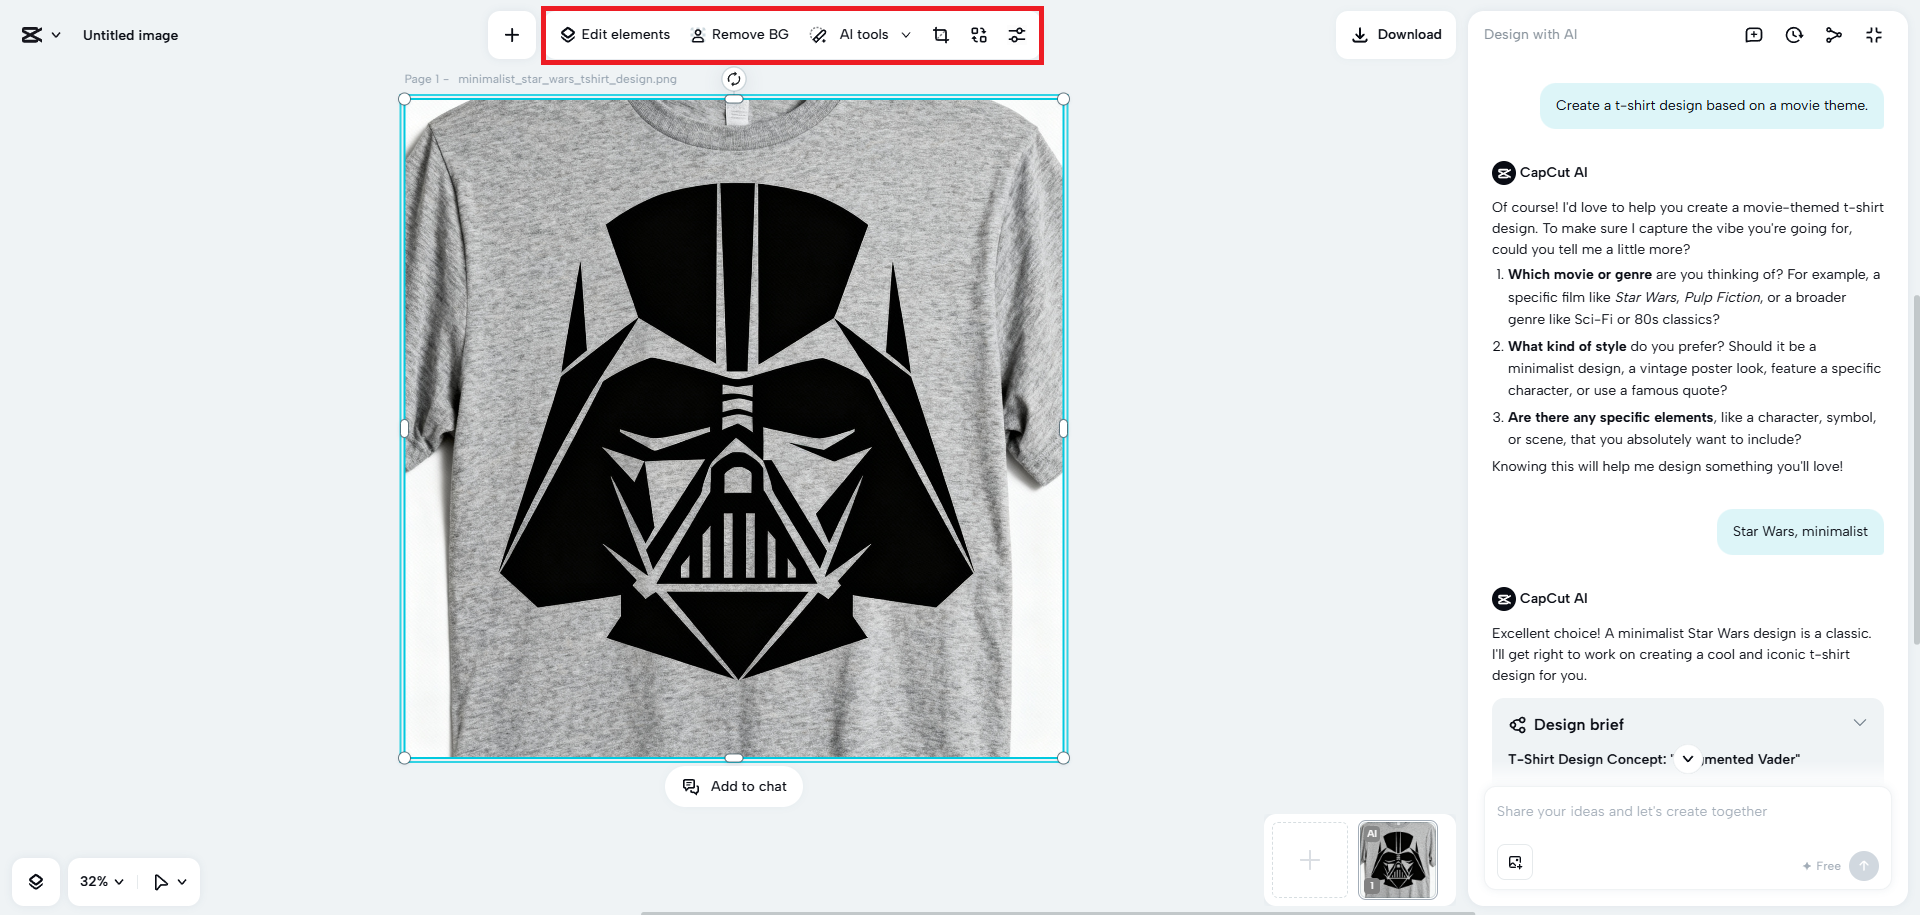Click the smart tools icon beside crop
Screen dimensions: 1920x915
(x=978, y=35)
